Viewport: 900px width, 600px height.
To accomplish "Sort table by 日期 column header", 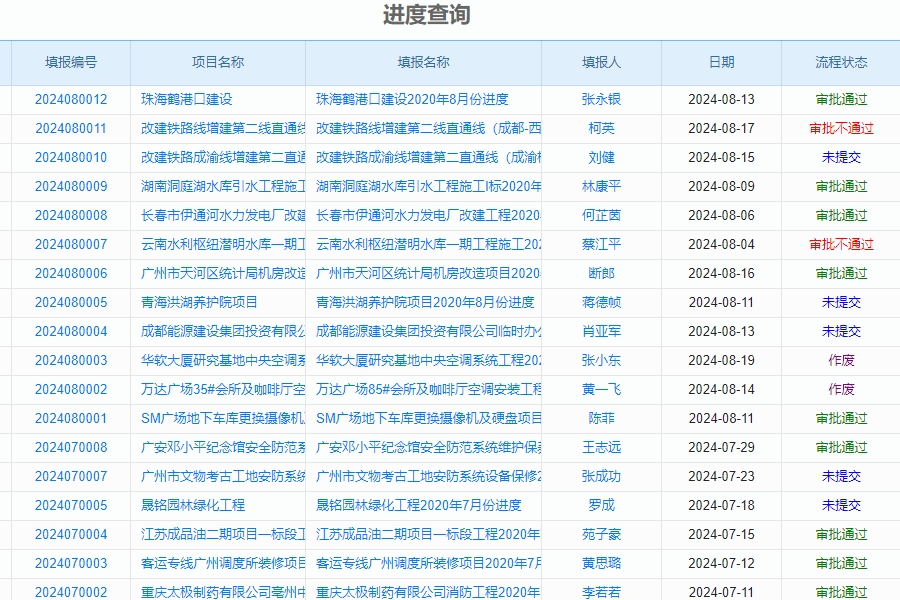I will point(720,62).
